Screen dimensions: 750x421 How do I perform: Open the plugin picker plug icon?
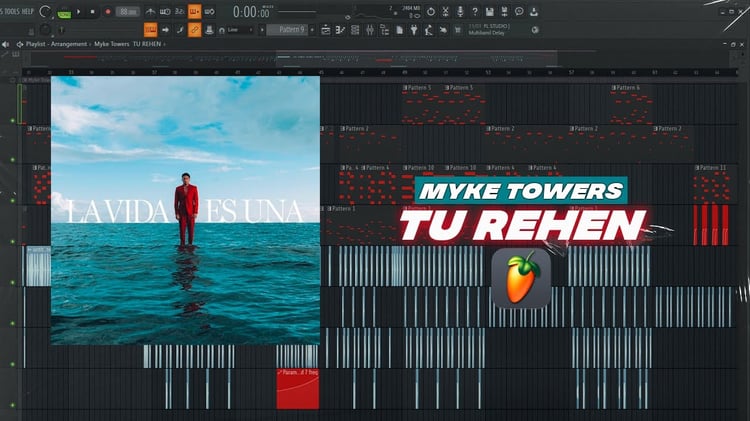[x=414, y=30]
